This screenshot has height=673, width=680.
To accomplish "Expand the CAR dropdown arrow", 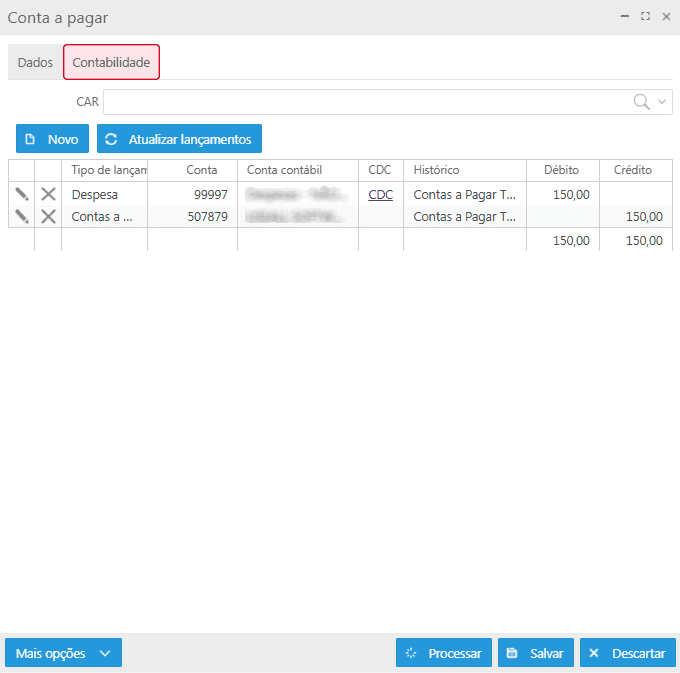I will pos(662,102).
